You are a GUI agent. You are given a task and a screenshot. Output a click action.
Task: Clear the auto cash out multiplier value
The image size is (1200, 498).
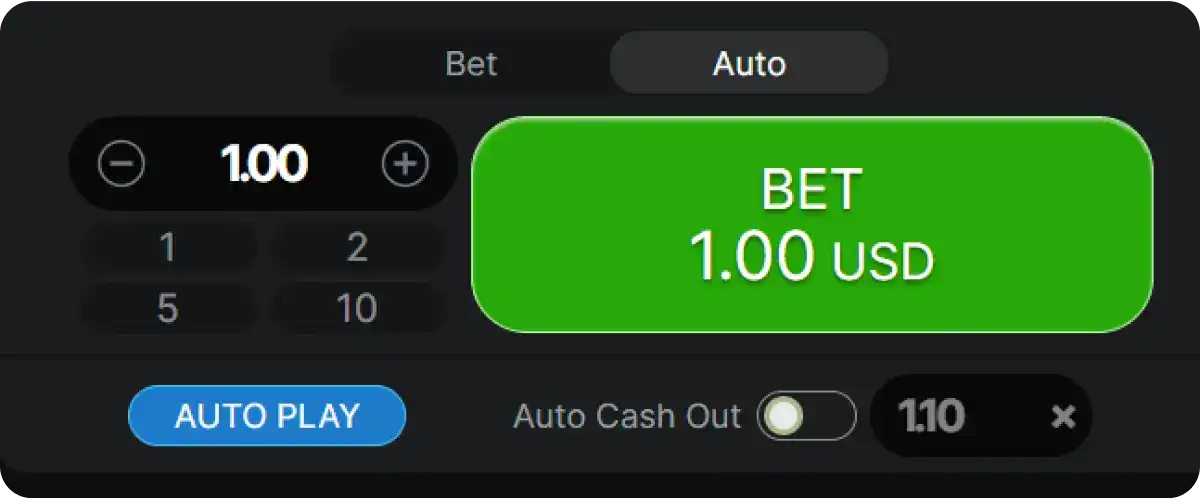1062,416
